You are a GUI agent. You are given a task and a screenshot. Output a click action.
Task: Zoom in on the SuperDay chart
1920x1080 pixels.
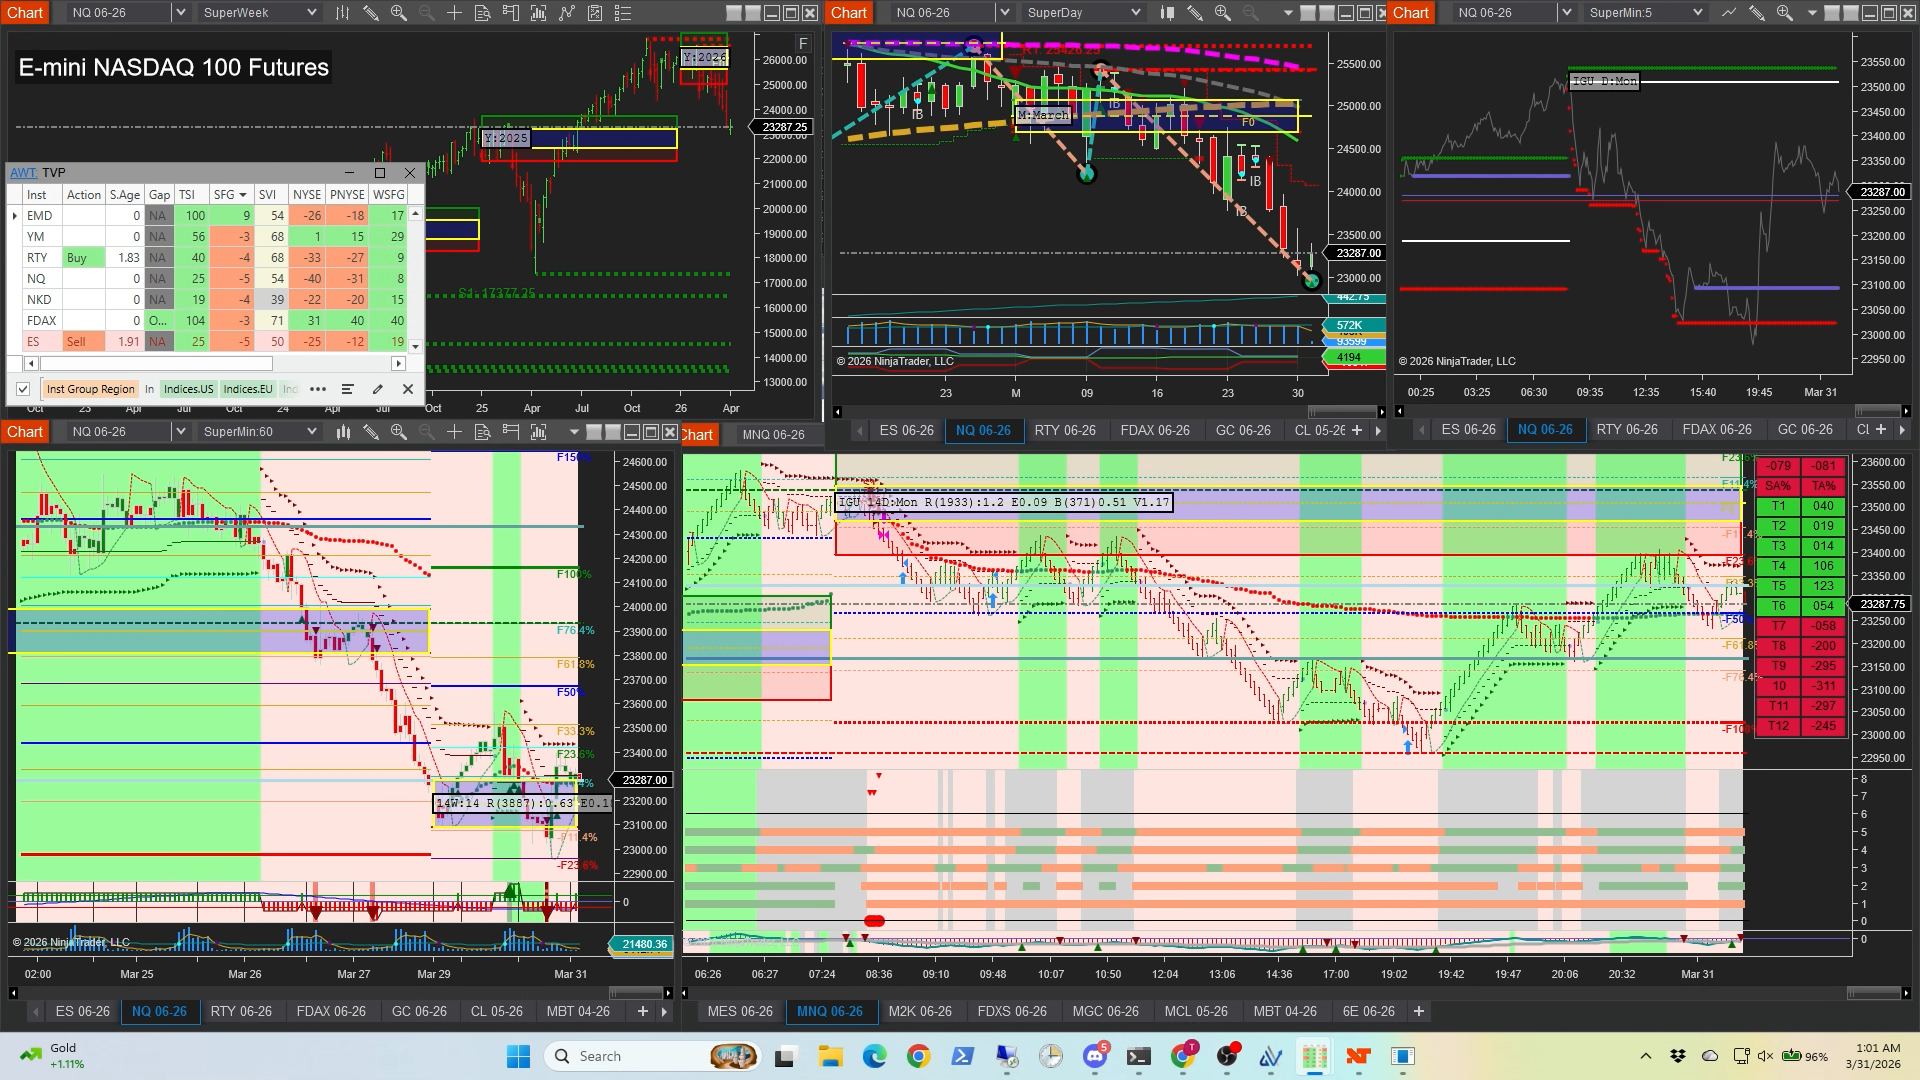pyautogui.click(x=1223, y=13)
